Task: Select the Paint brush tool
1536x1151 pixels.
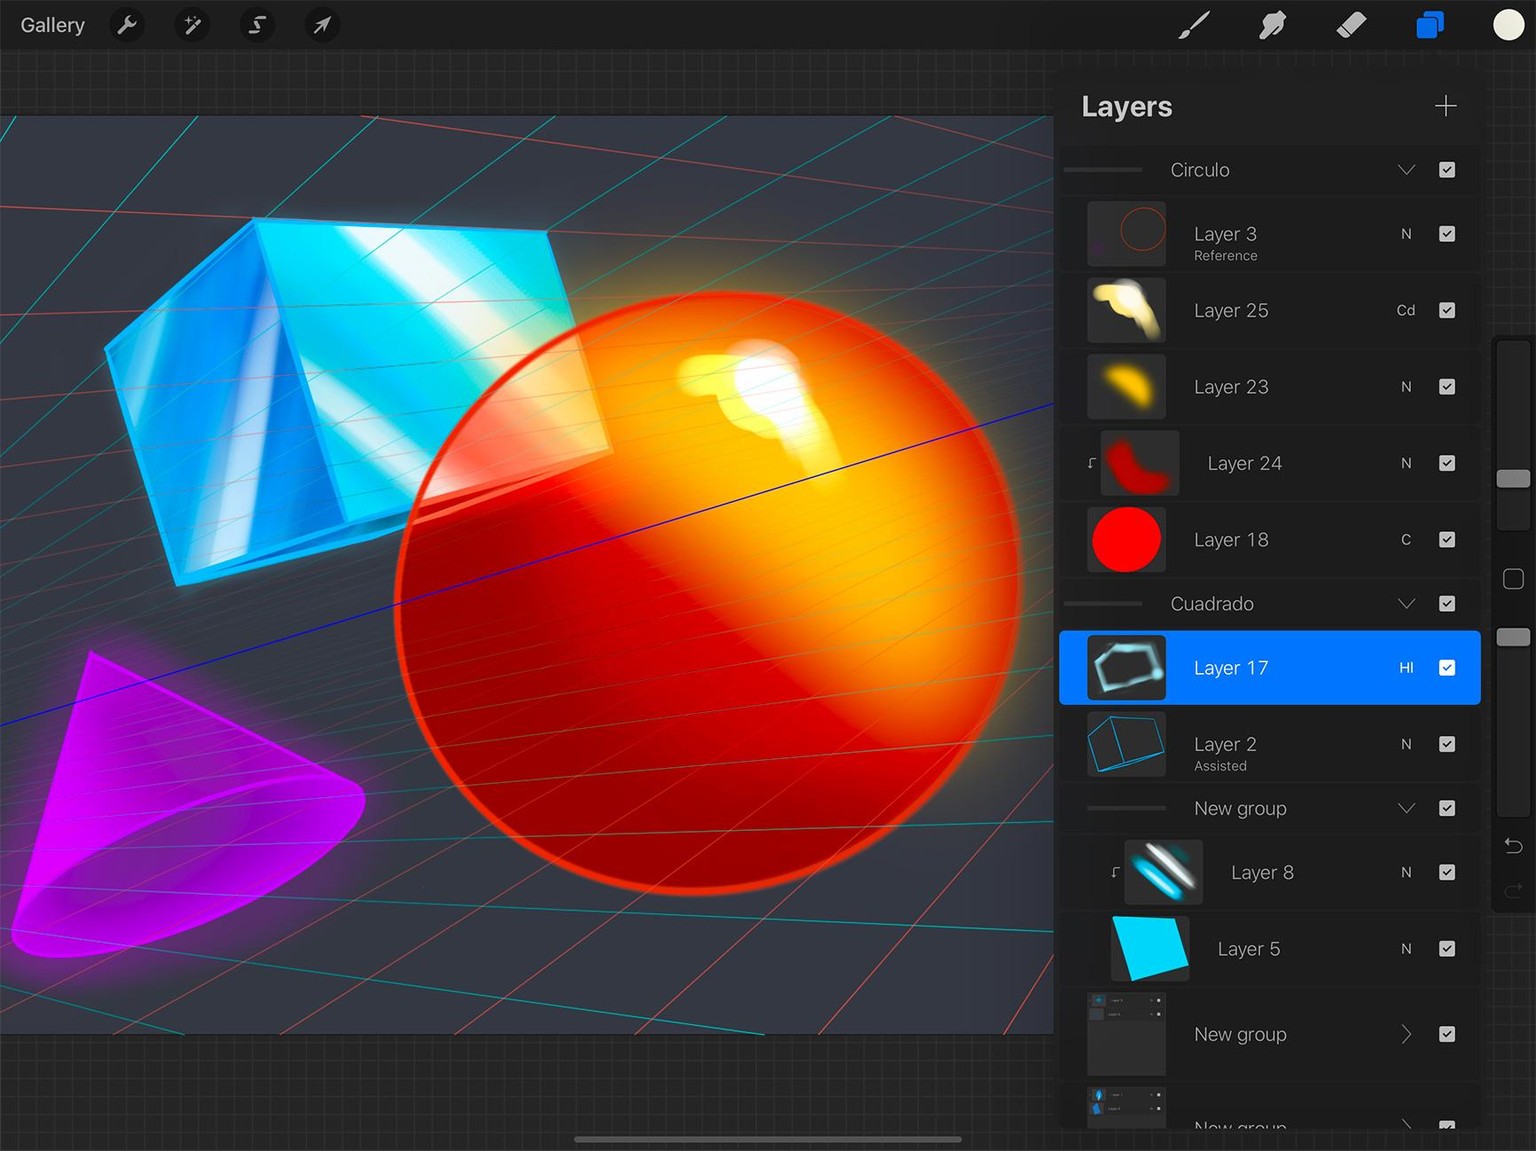Action: click(1194, 25)
